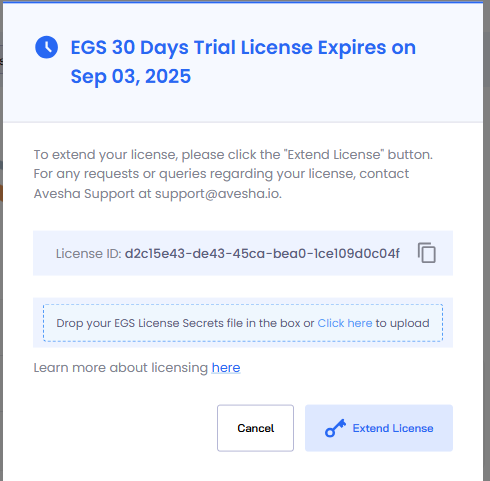The image size is (490, 481).
Task: Open the licensing documentation here link
Action: [226, 368]
